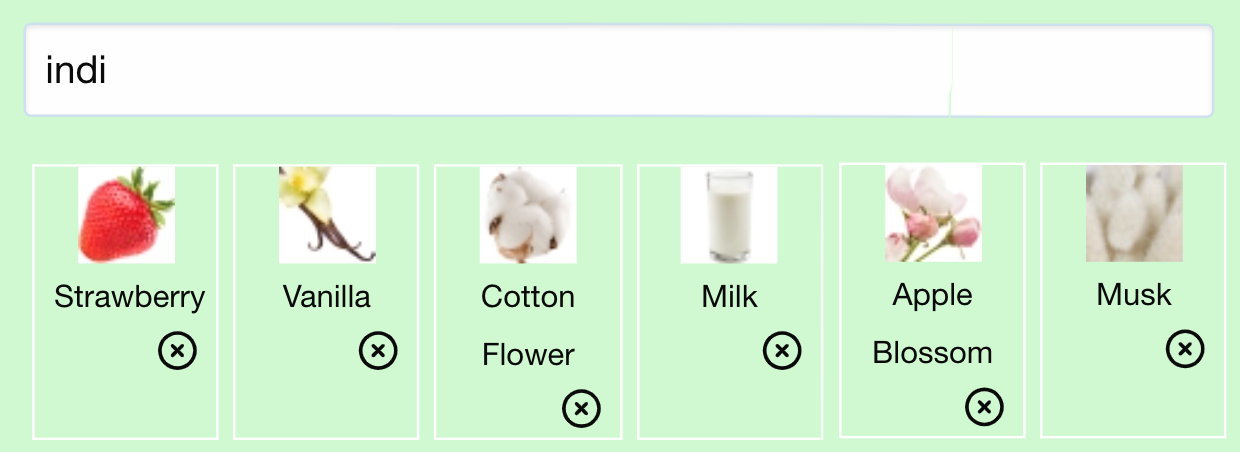Click the Apple Blossom label text
Image resolution: width=1240 pixels, height=452 pixels.
(x=932, y=323)
